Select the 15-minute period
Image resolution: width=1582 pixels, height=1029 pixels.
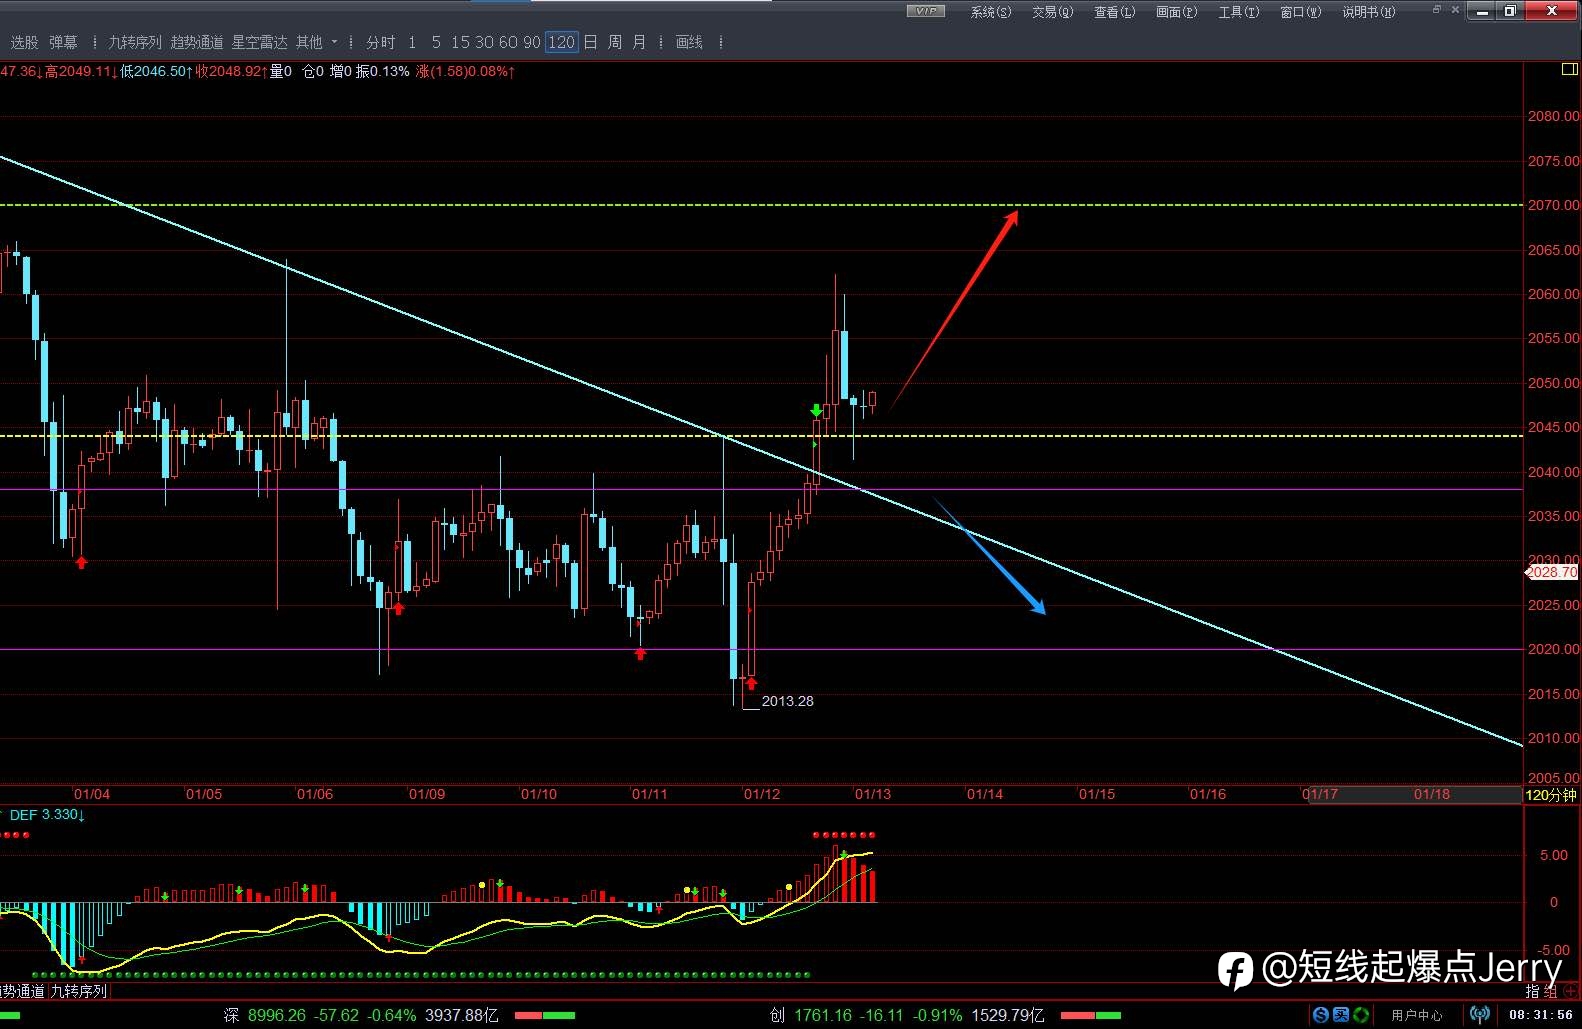[x=460, y=42]
